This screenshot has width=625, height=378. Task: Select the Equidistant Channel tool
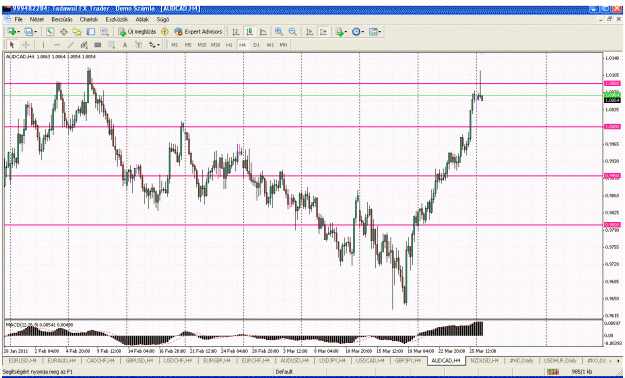coord(84,45)
